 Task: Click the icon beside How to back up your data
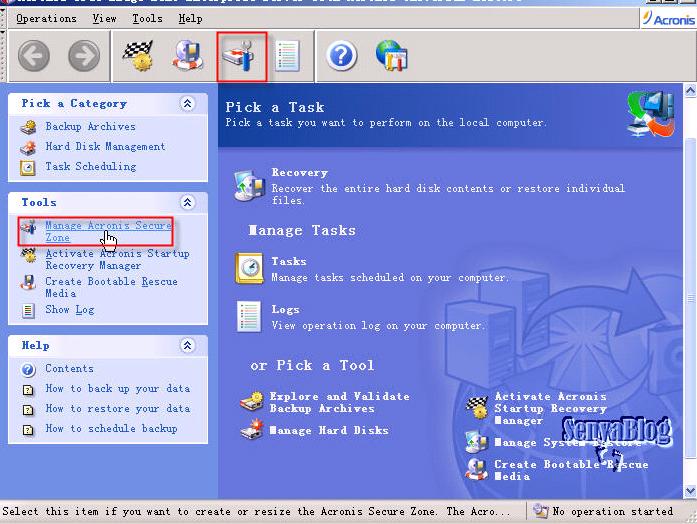pos(28,390)
